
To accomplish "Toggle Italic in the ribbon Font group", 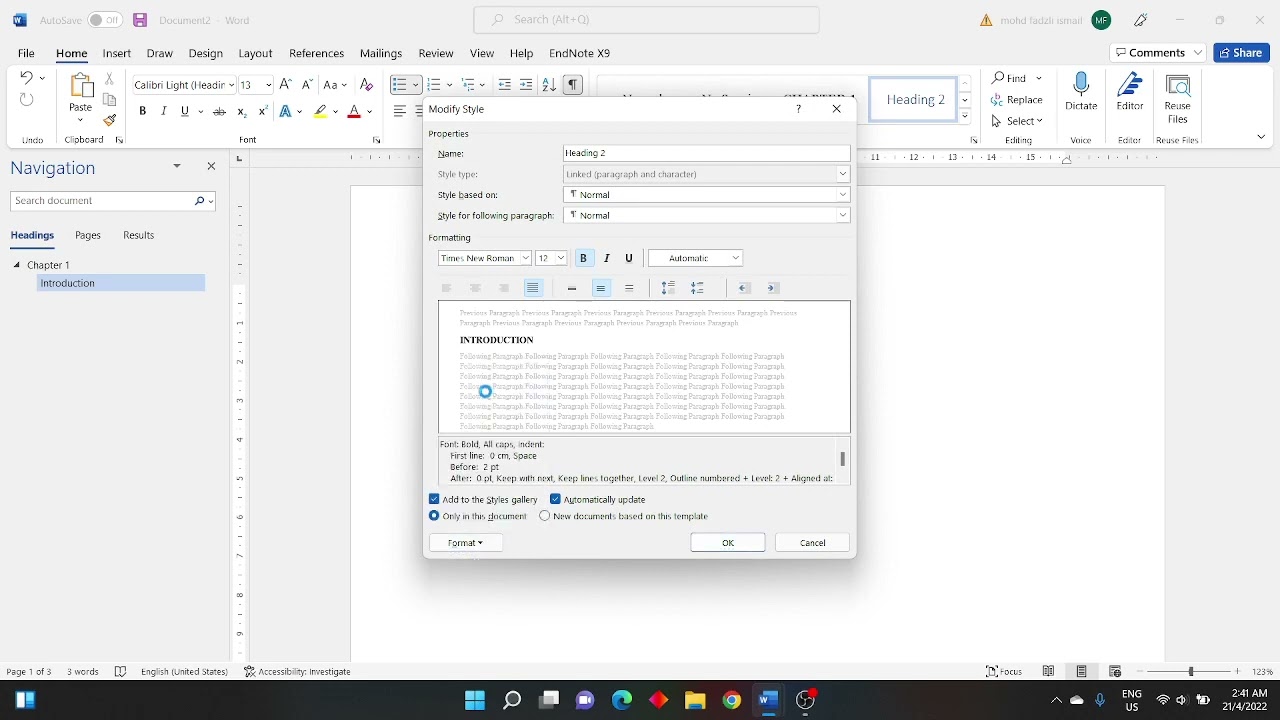I will coord(164,112).
